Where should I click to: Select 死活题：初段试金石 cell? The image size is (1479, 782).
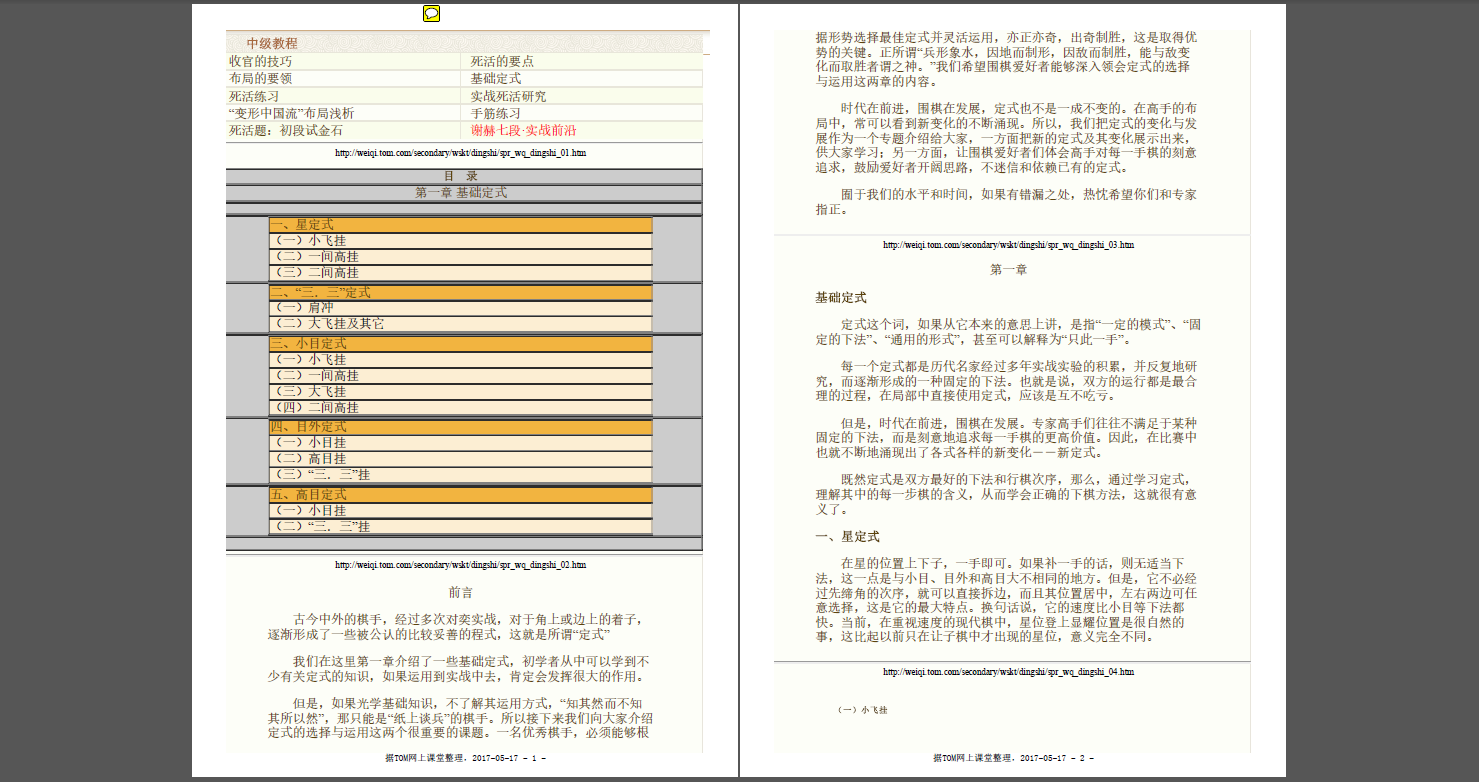(343, 130)
